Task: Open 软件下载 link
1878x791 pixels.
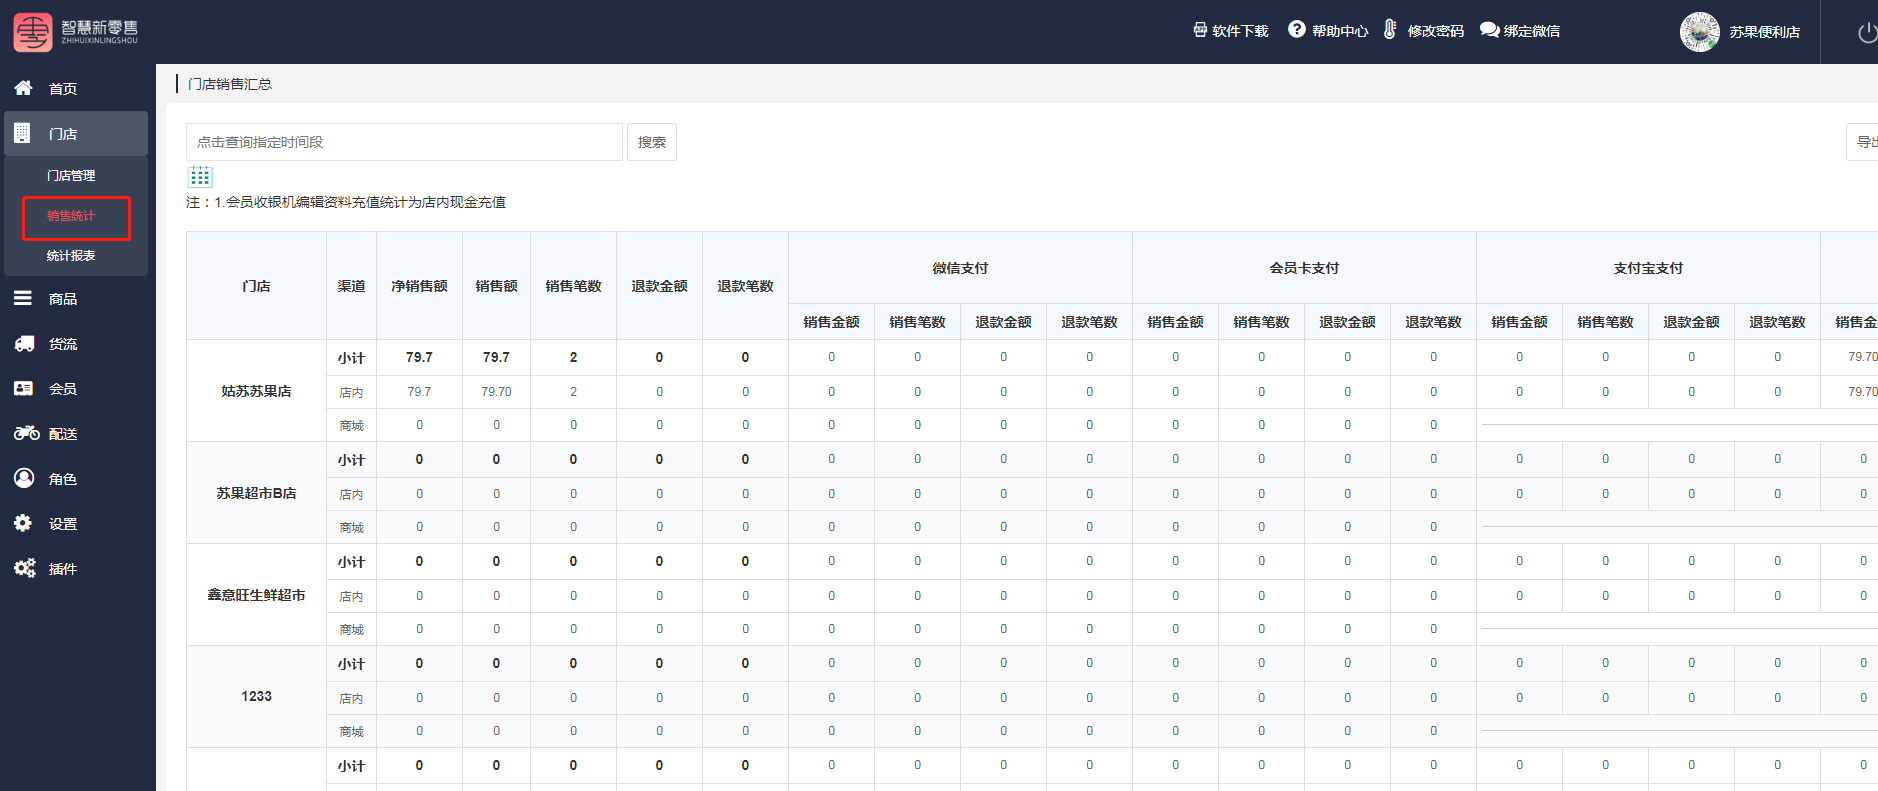Action: click(1240, 31)
